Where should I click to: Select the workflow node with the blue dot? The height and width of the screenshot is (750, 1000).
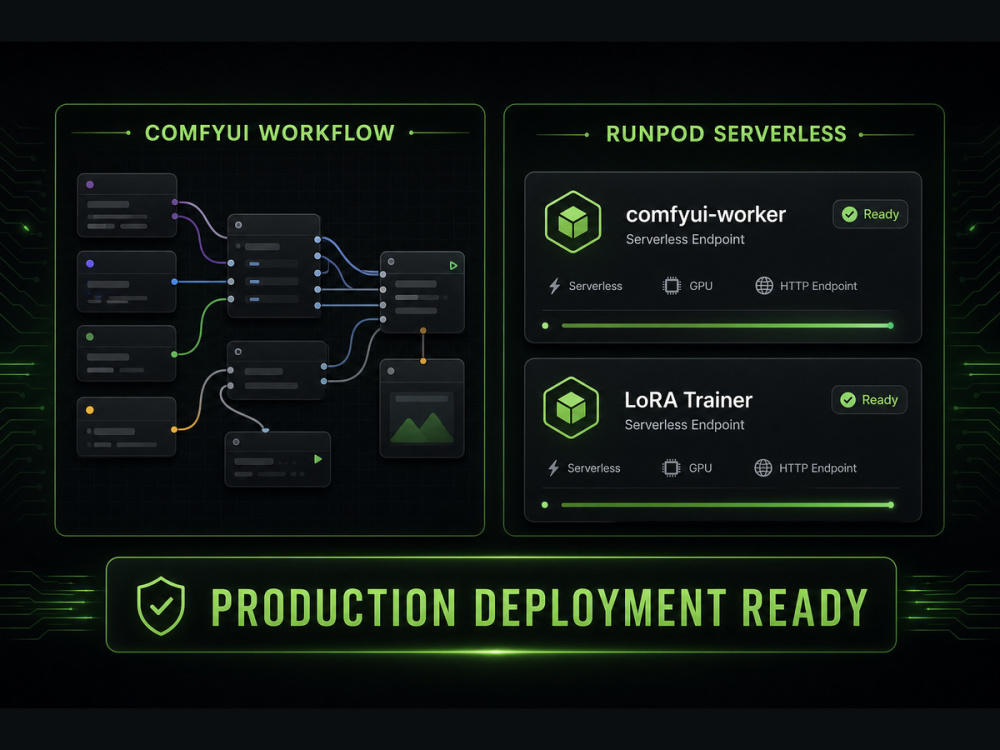pyautogui.click(x=127, y=281)
